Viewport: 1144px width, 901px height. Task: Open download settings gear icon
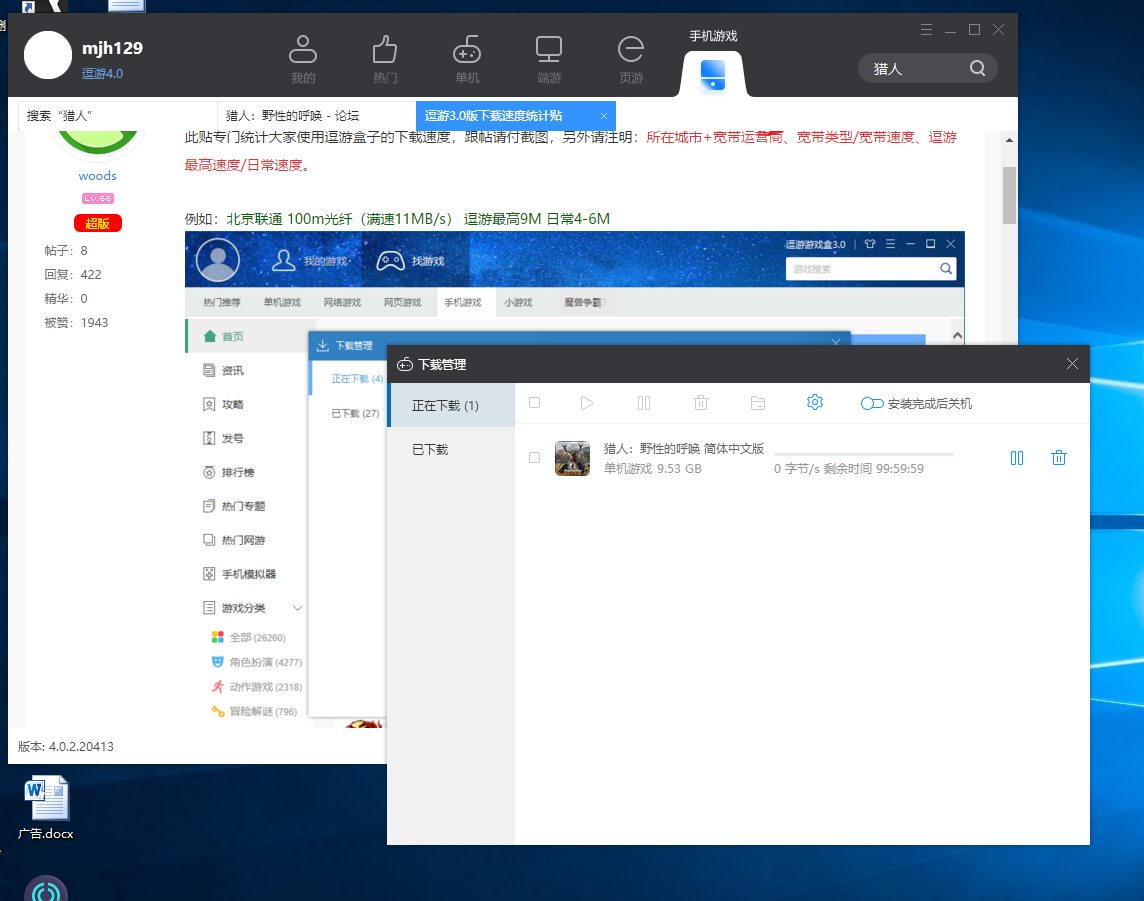[815, 402]
